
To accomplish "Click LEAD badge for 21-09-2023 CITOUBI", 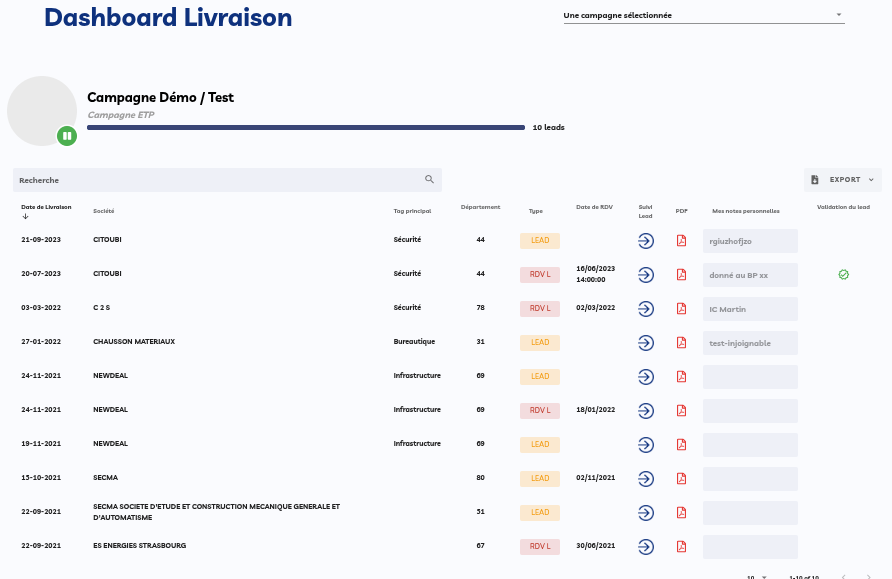I will [540, 241].
